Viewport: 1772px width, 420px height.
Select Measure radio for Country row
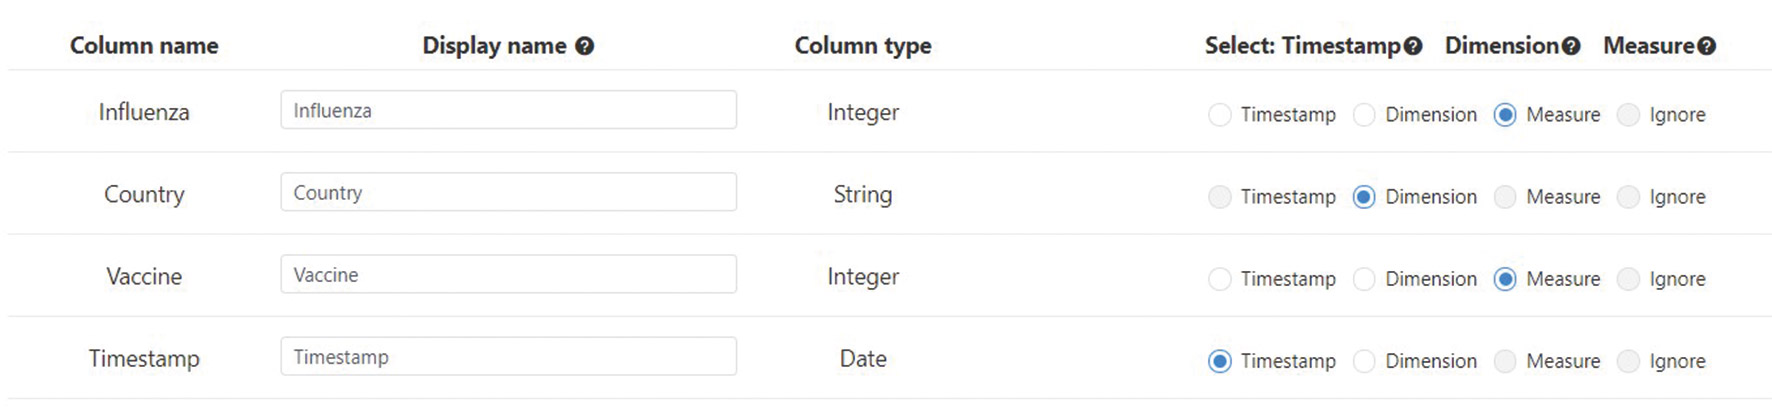tap(1505, 197)
